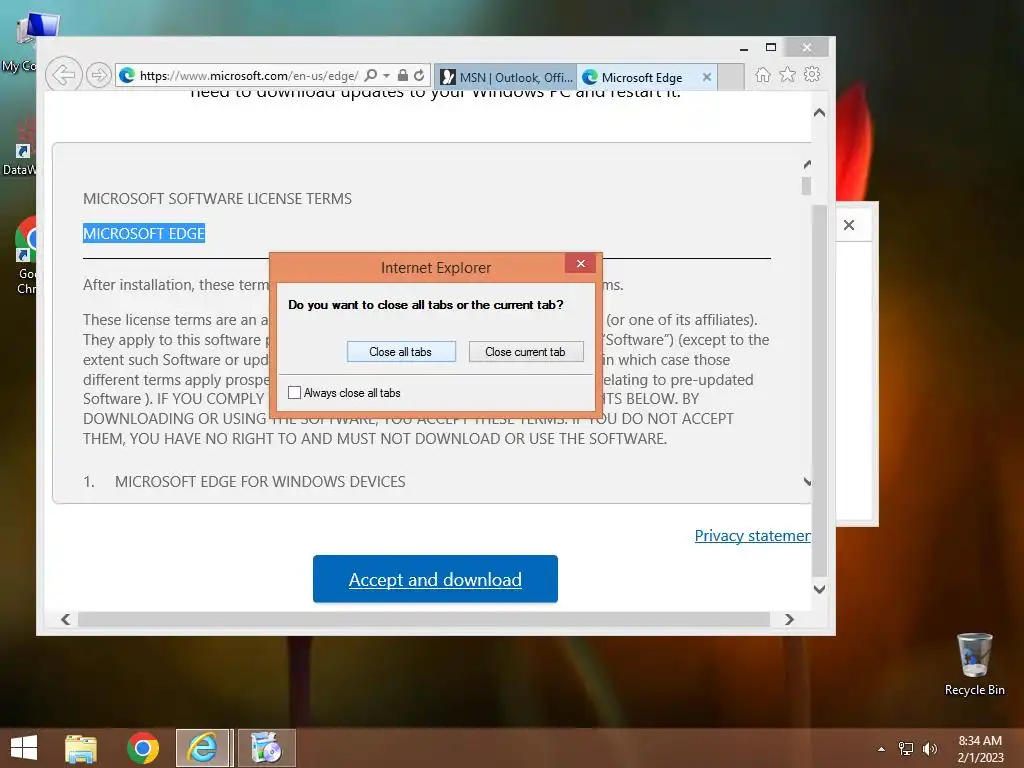Close the panel behind the browser
The width and height of the screenshot is (1024, 768).
click(x=849, y=225)
